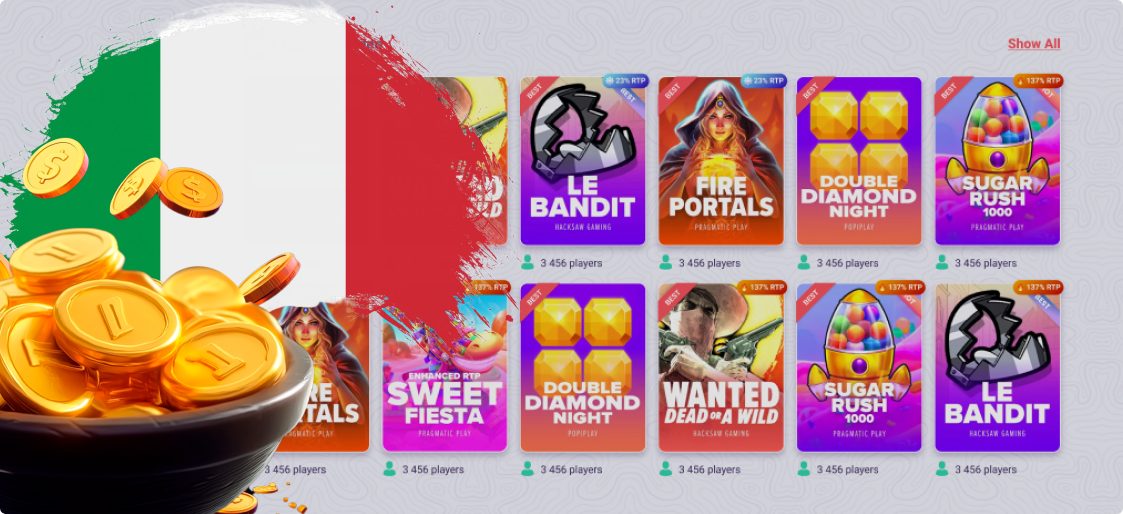Open the top-row Le Bandit game card

click(583, 161)
